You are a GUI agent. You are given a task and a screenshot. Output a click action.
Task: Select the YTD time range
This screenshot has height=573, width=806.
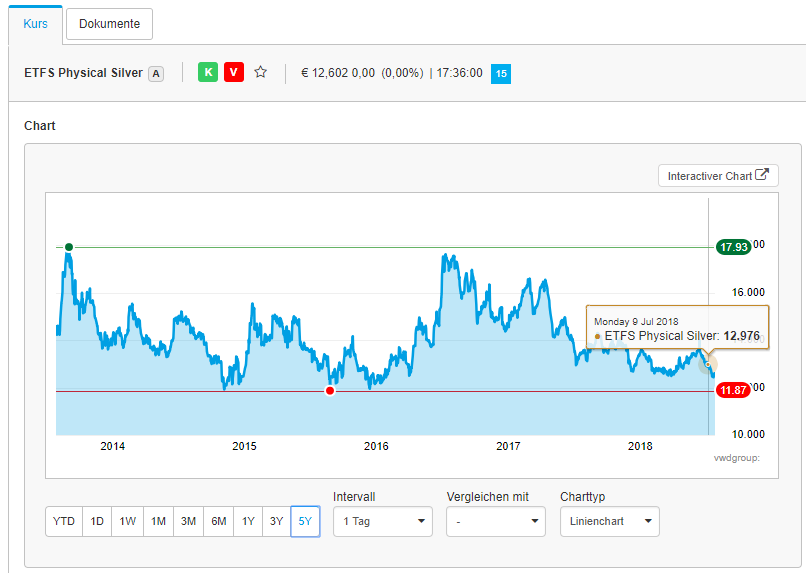click(64, 522)
